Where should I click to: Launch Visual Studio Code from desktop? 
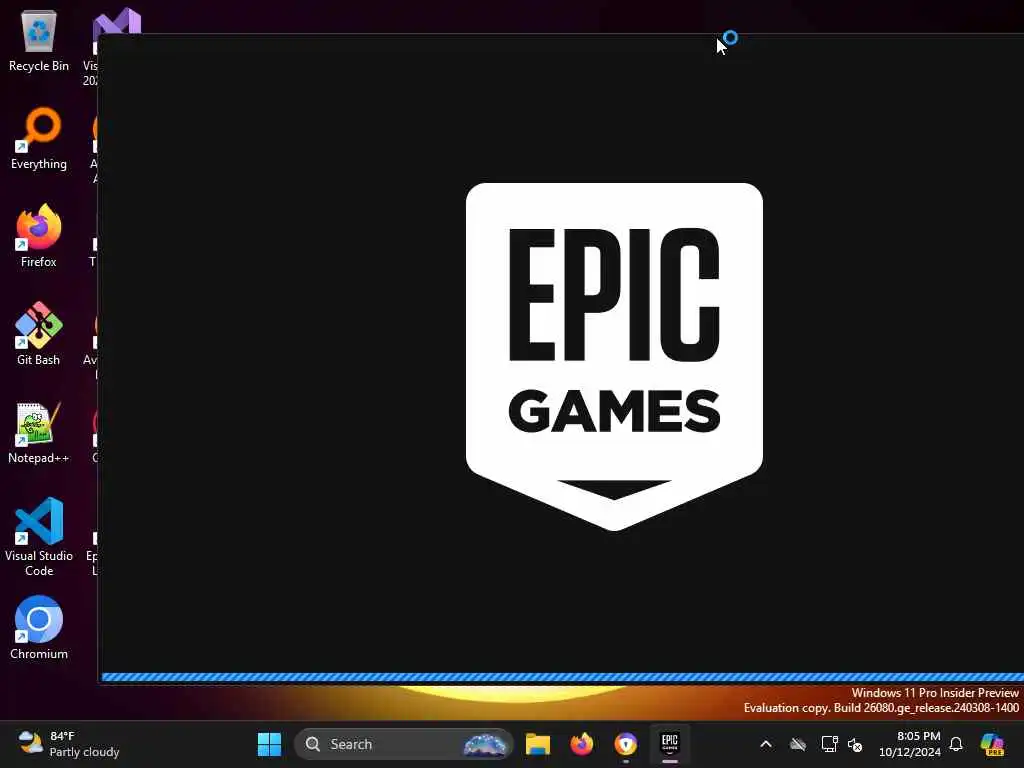tap(39, 537)
